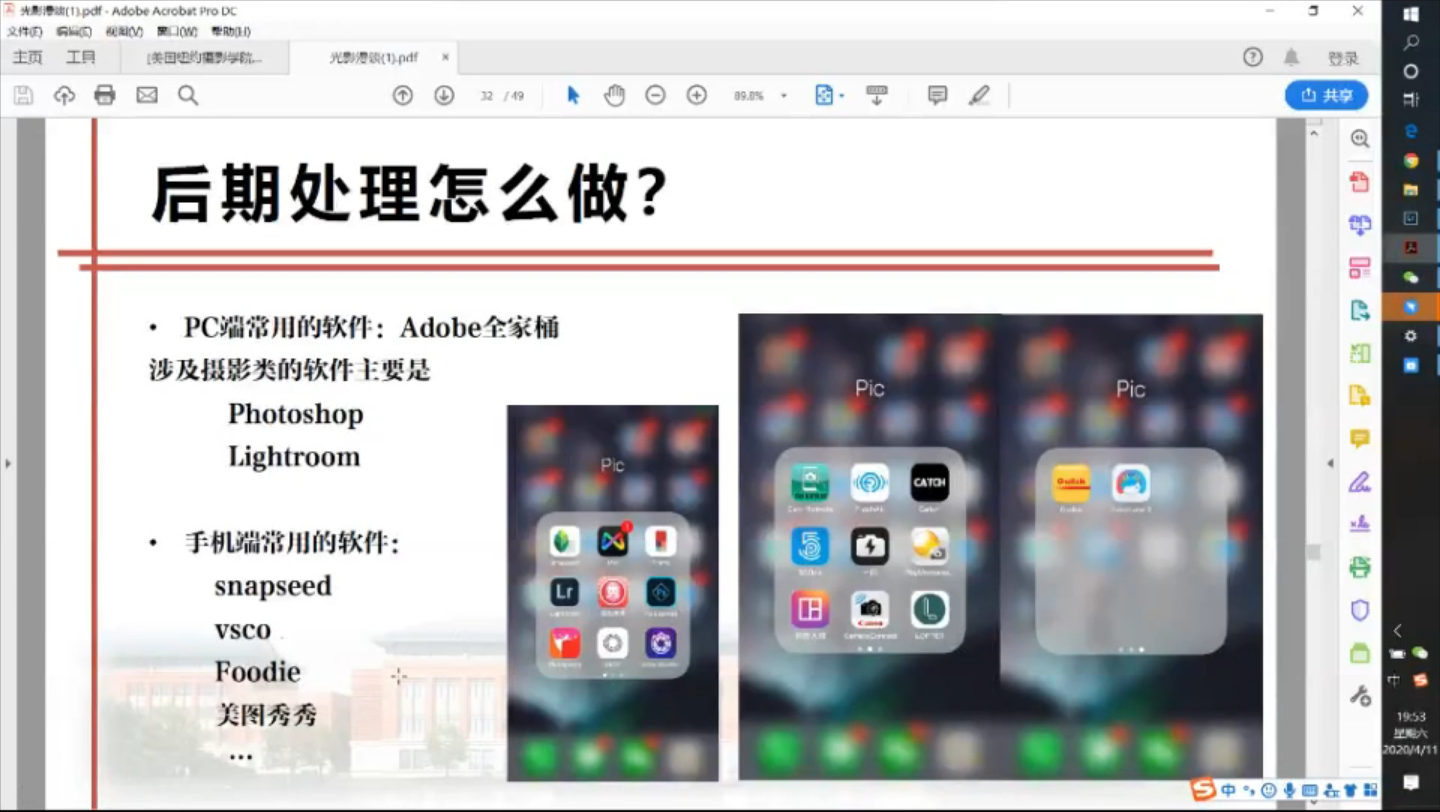Click the blue 共享 (Share) button
Screen dimensions: 1440x812
[1326, 95]
